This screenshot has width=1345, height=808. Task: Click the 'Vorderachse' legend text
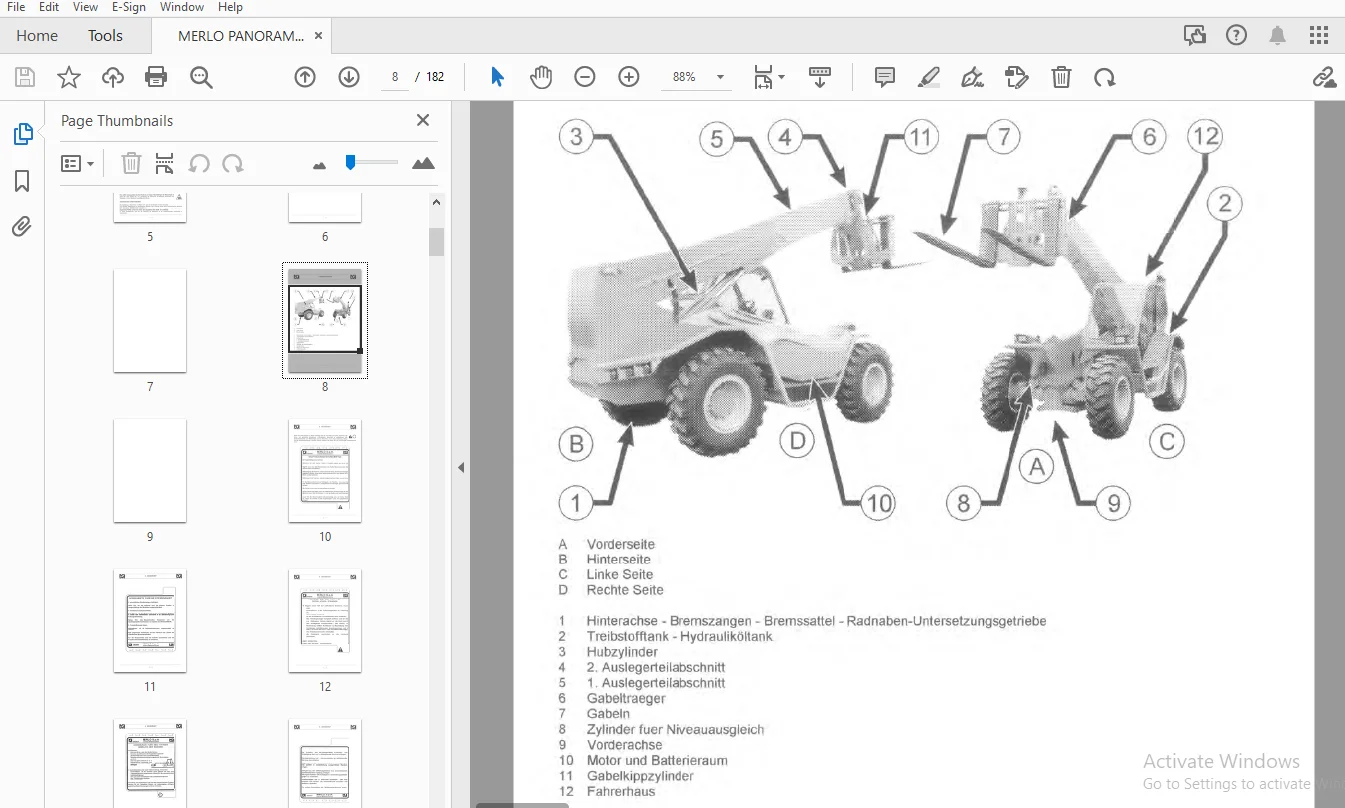click(x=624, y=745)
